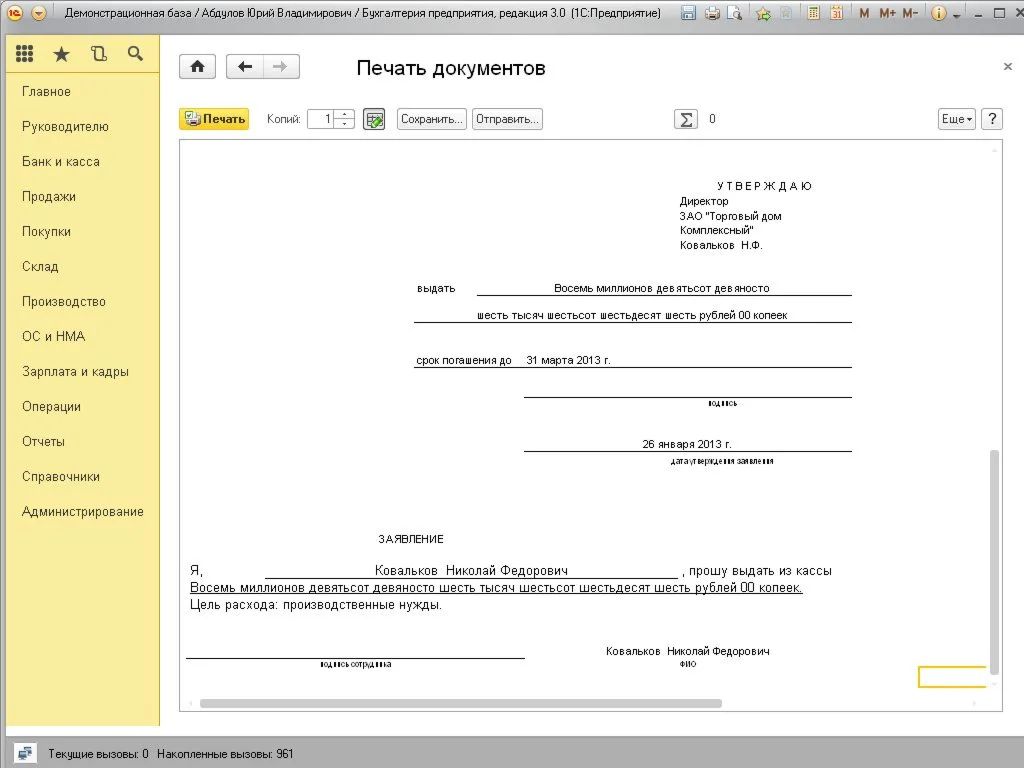Viewport: 1024px width, 768px height.
Task: Click the document's horizontal scrollbar
Action: pyautogui.click(x=460, y=703)
